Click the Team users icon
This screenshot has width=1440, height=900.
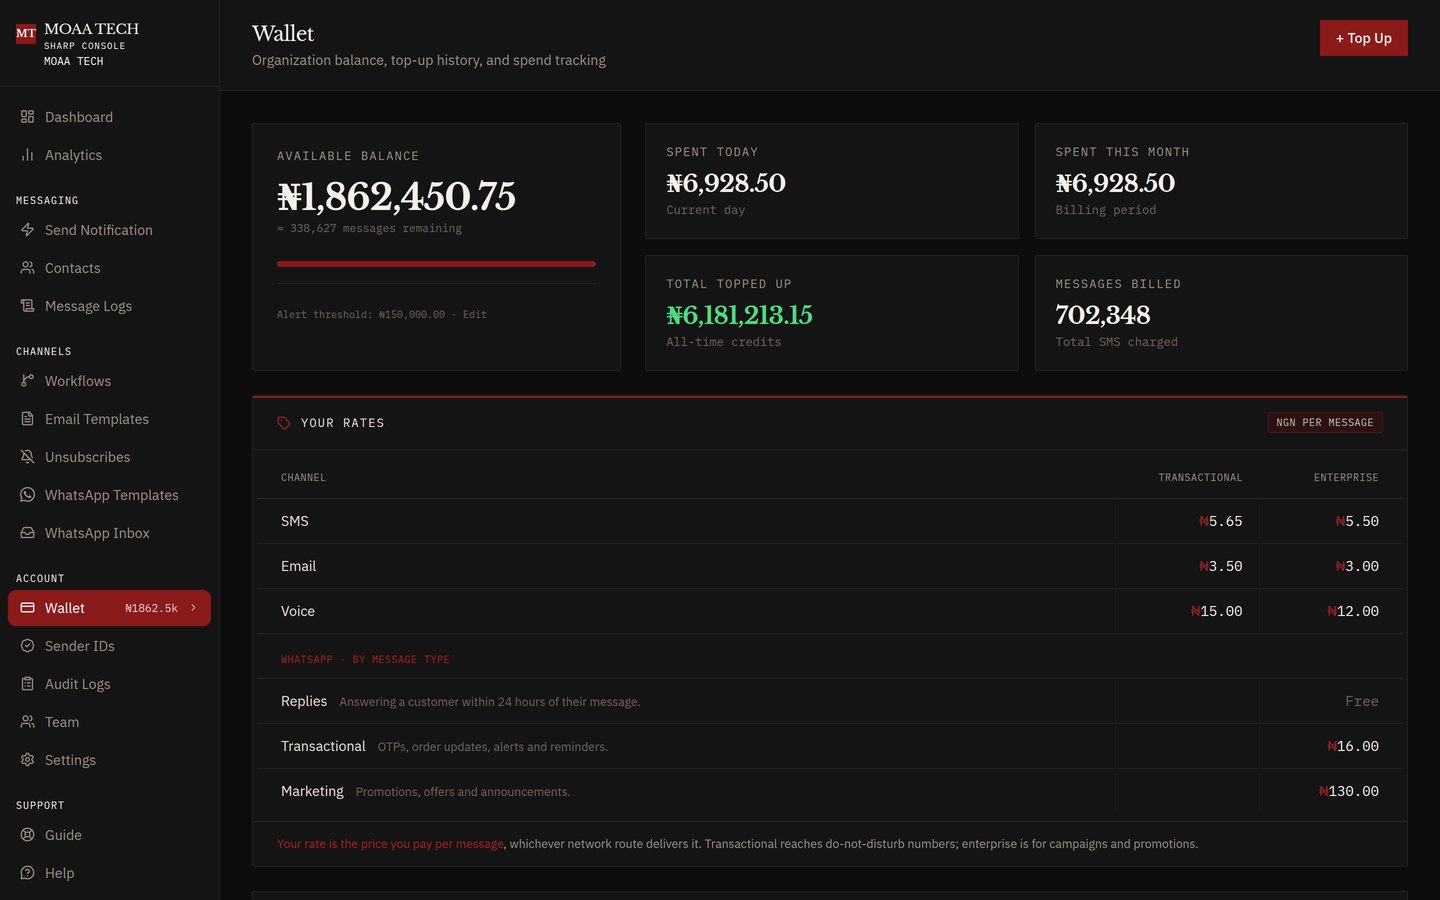[x=28, y=722]
